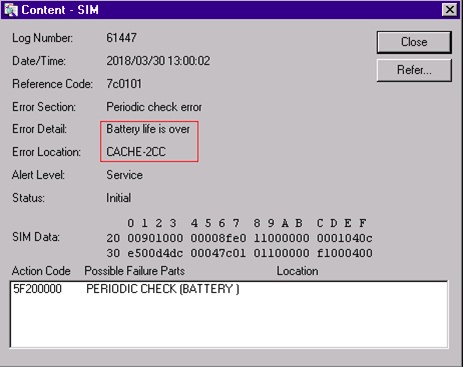Click the PERIODIC CHECK (BATTERY ) entry
Viewport: 463px width, 367px height.
point(163,289)
